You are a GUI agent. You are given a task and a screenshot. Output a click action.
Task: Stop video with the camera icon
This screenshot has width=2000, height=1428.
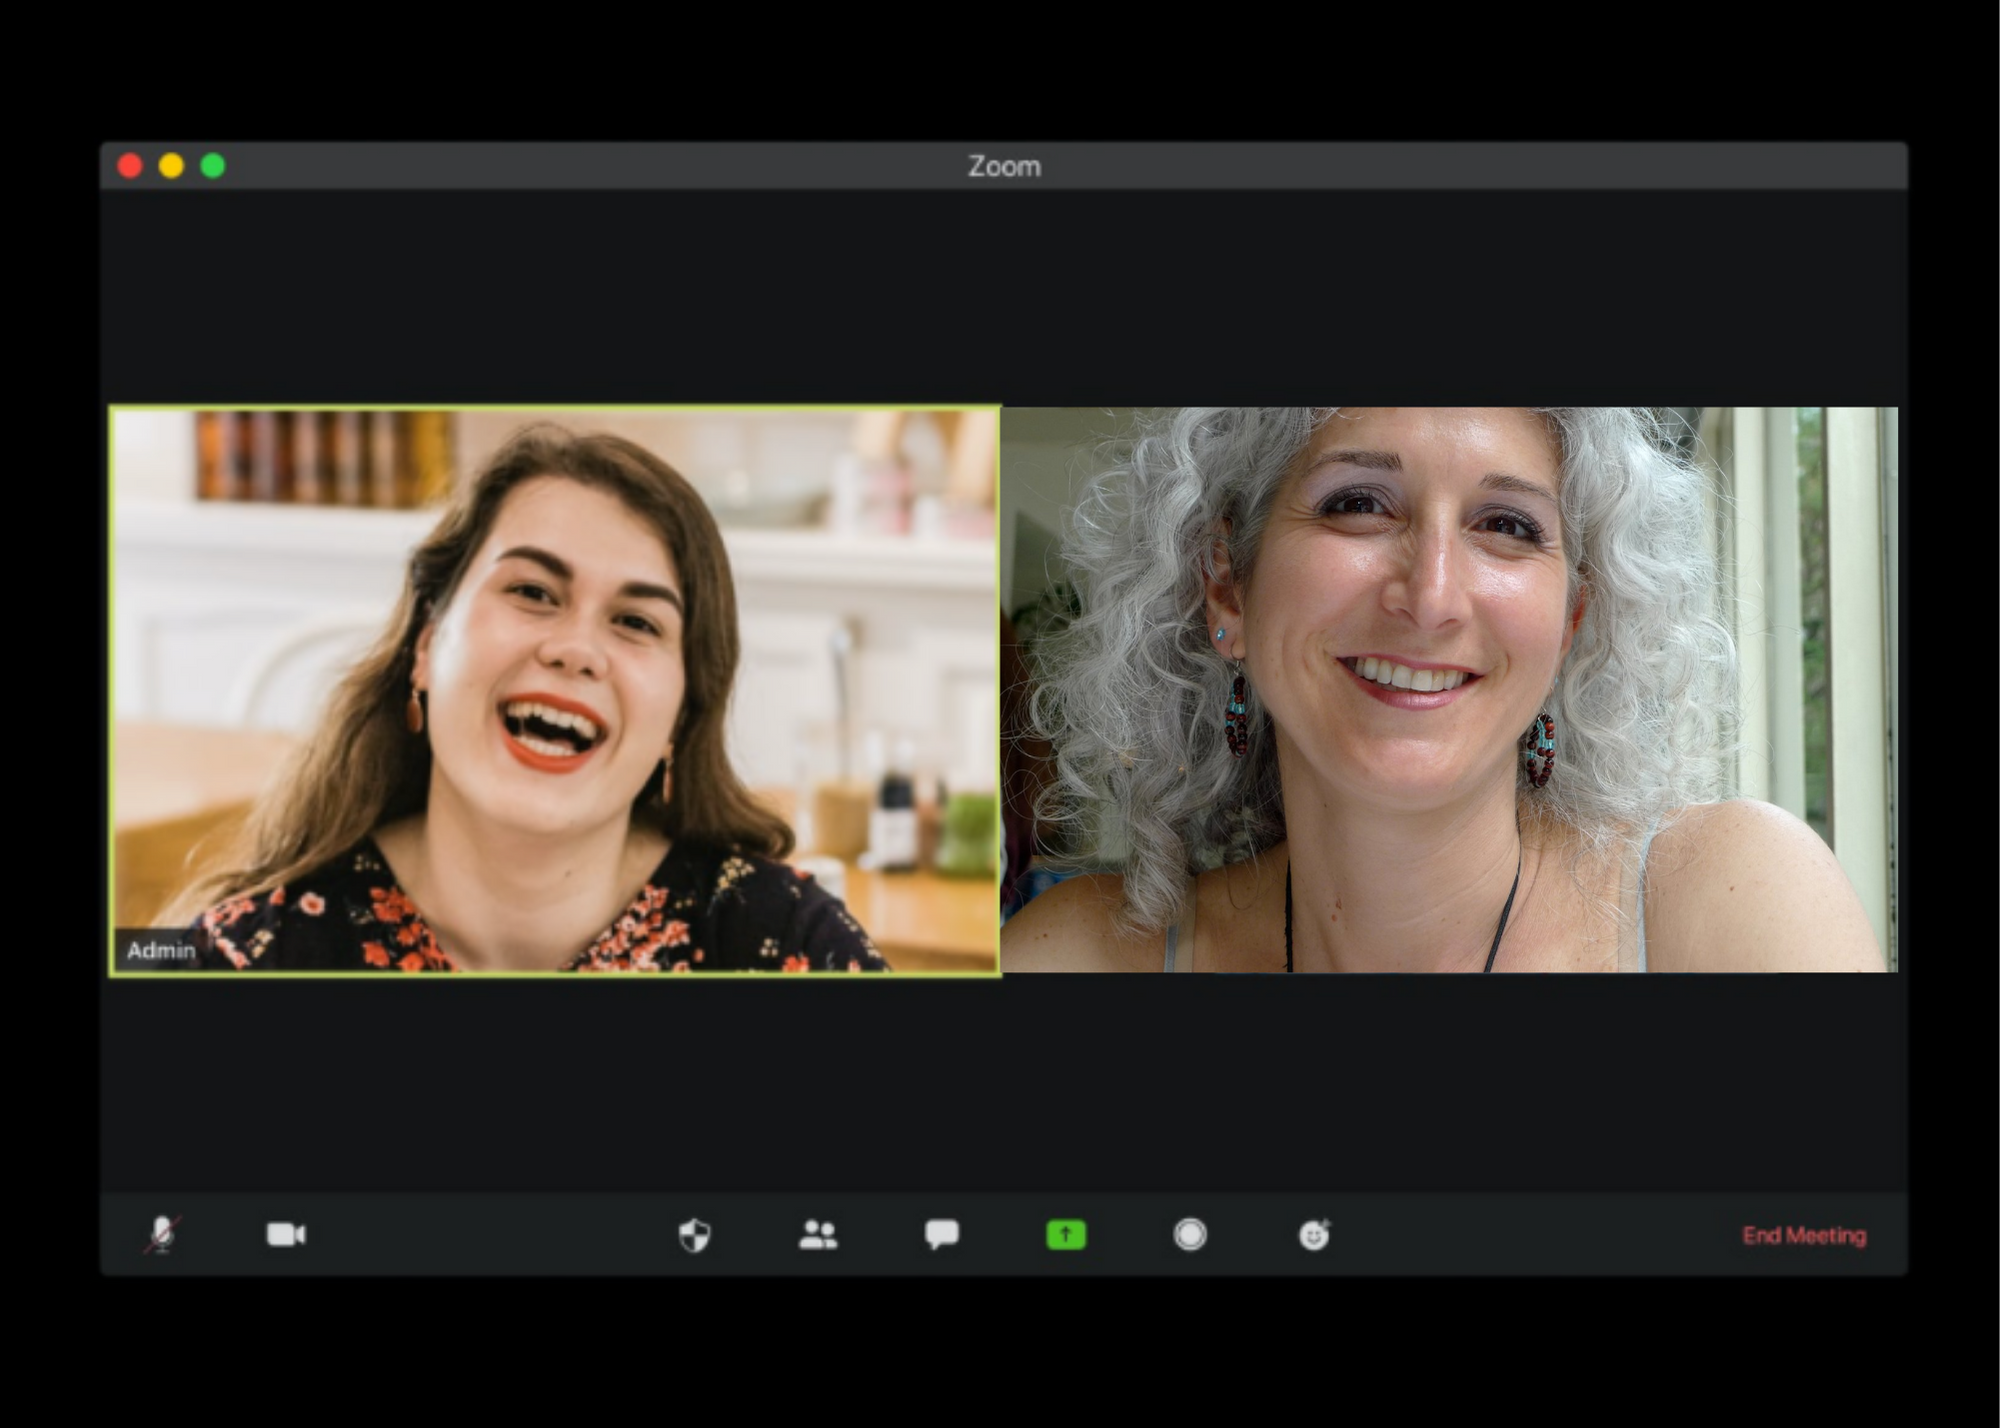click(286, 1234)
